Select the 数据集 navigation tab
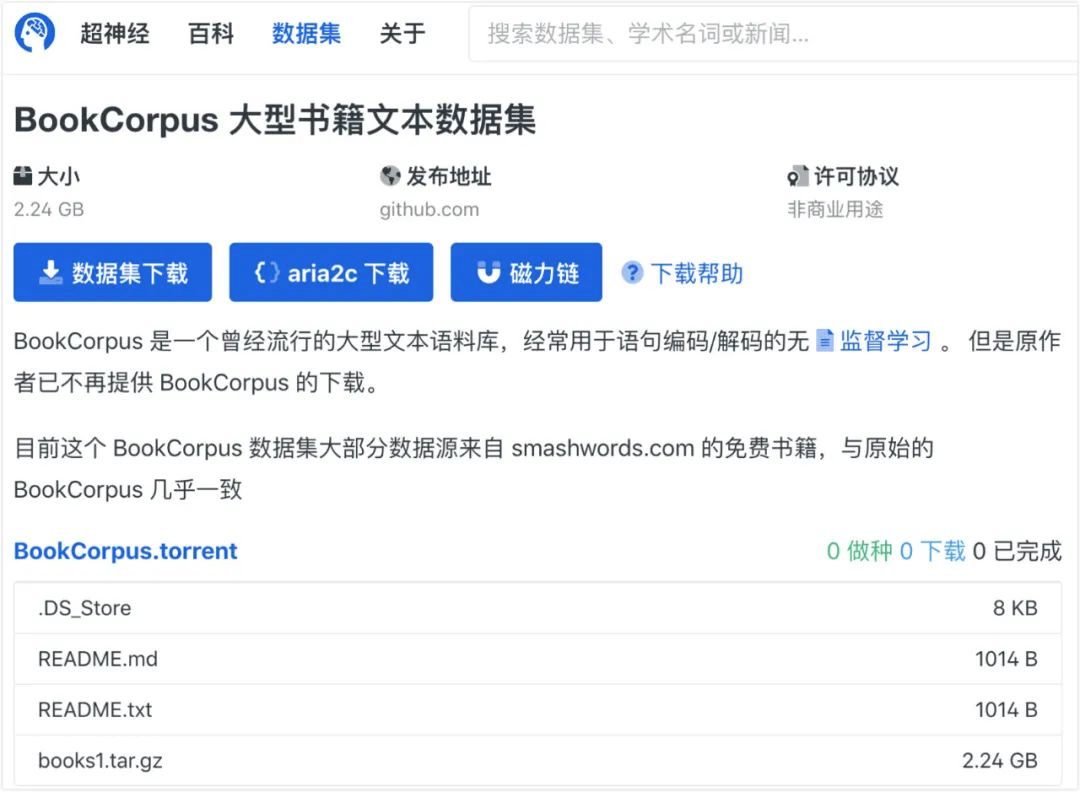The width and height of the screenshot is (1080, 792). pyautogui.click(x=306, y=33)
